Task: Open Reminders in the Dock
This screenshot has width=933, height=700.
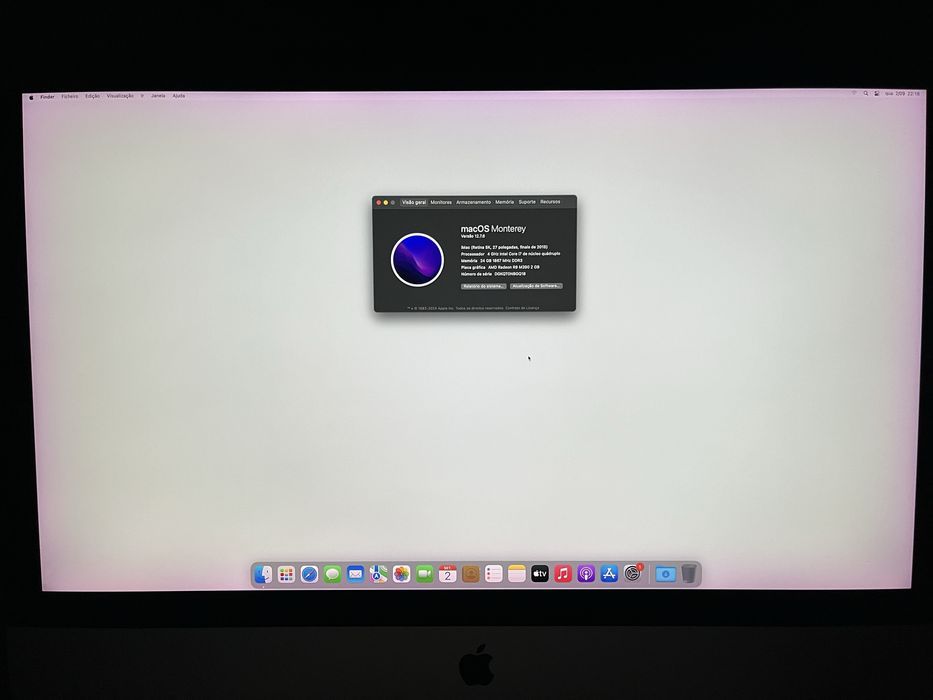Action: tap(493, 574)
